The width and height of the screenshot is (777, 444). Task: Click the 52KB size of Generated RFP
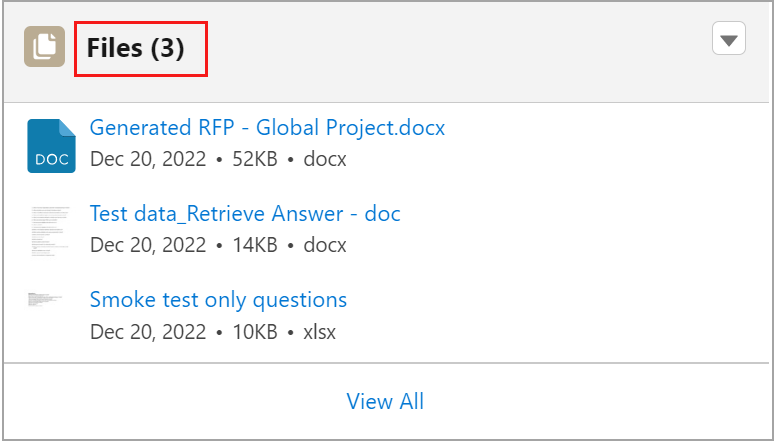click(254, 159)
